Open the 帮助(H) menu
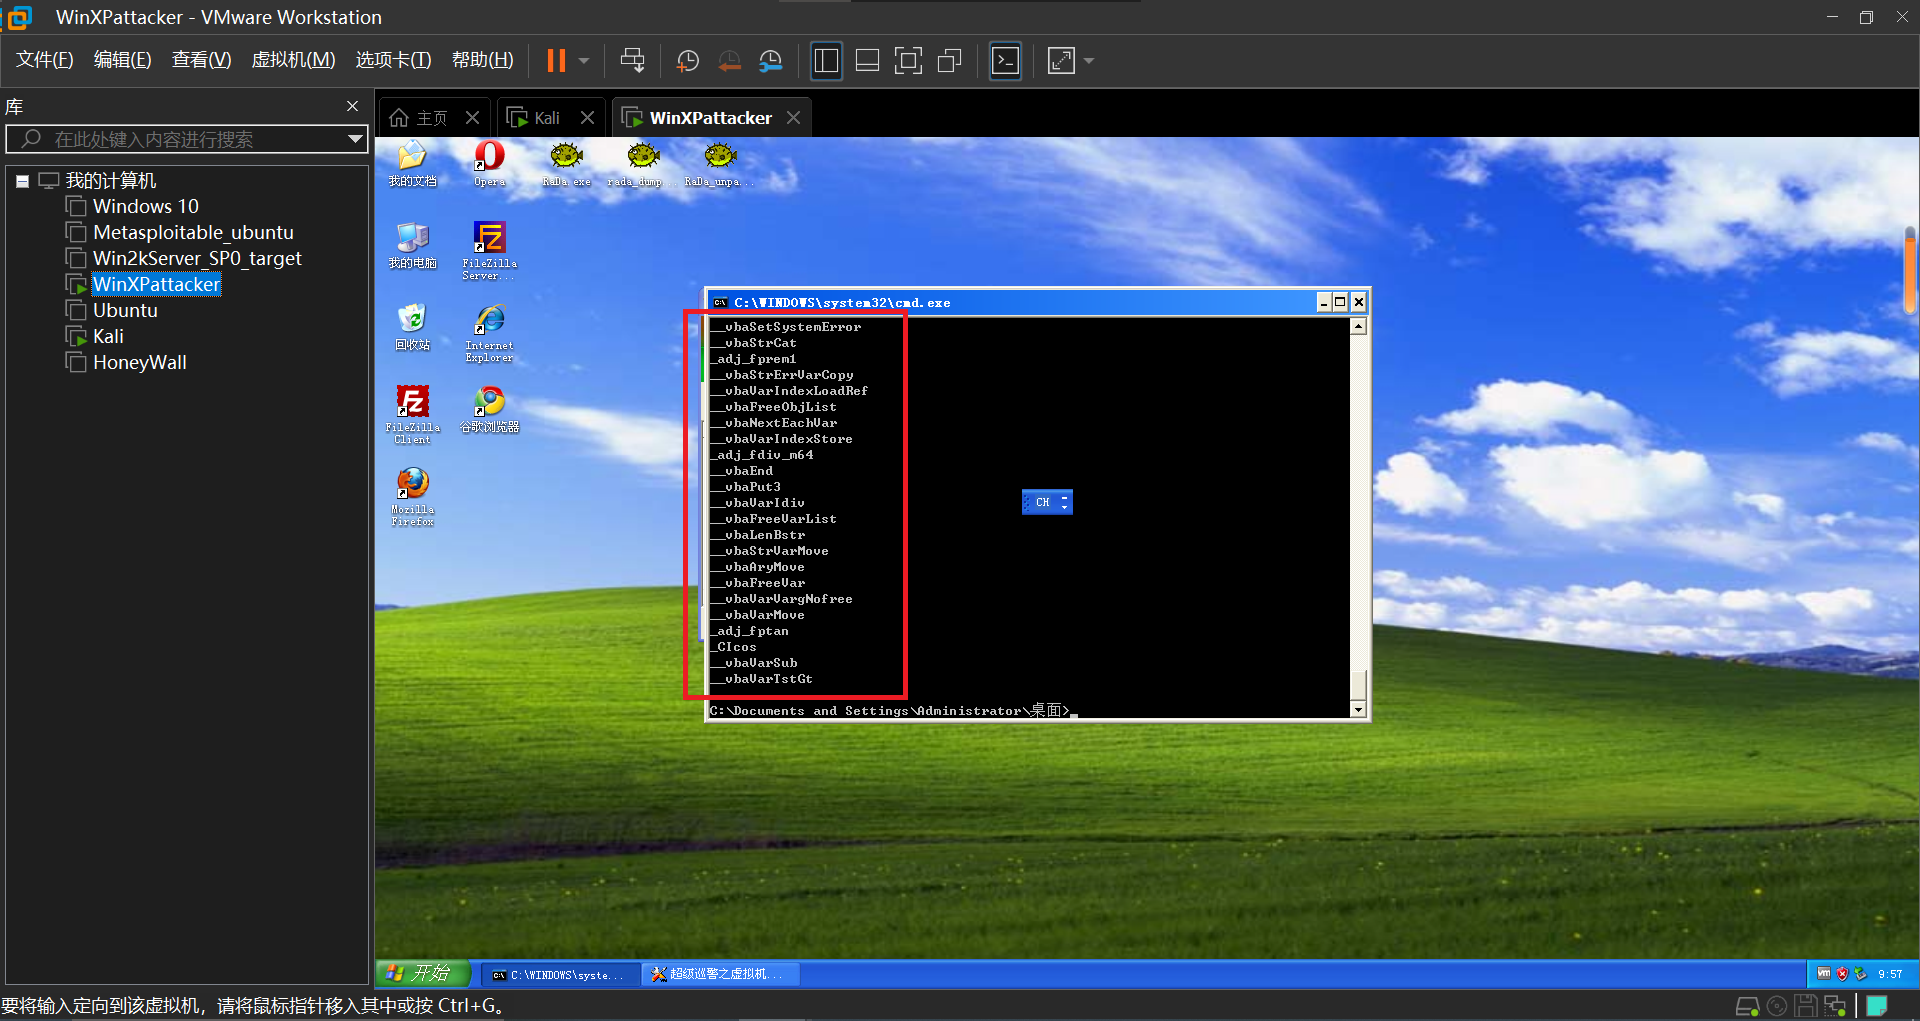The image size is (1920, 1021). (482, 60)
